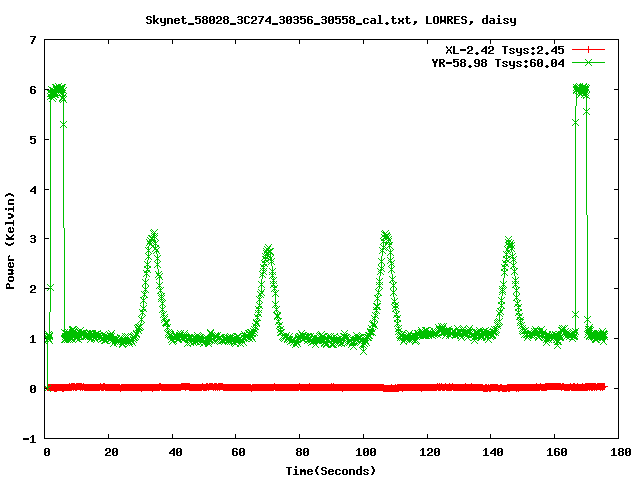
Task: Click y-axis tick label 4
Action: [33, 190]
